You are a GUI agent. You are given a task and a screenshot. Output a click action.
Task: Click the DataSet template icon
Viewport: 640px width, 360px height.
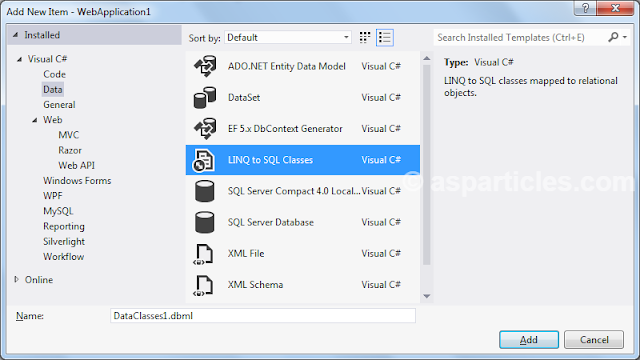point(205,98)
